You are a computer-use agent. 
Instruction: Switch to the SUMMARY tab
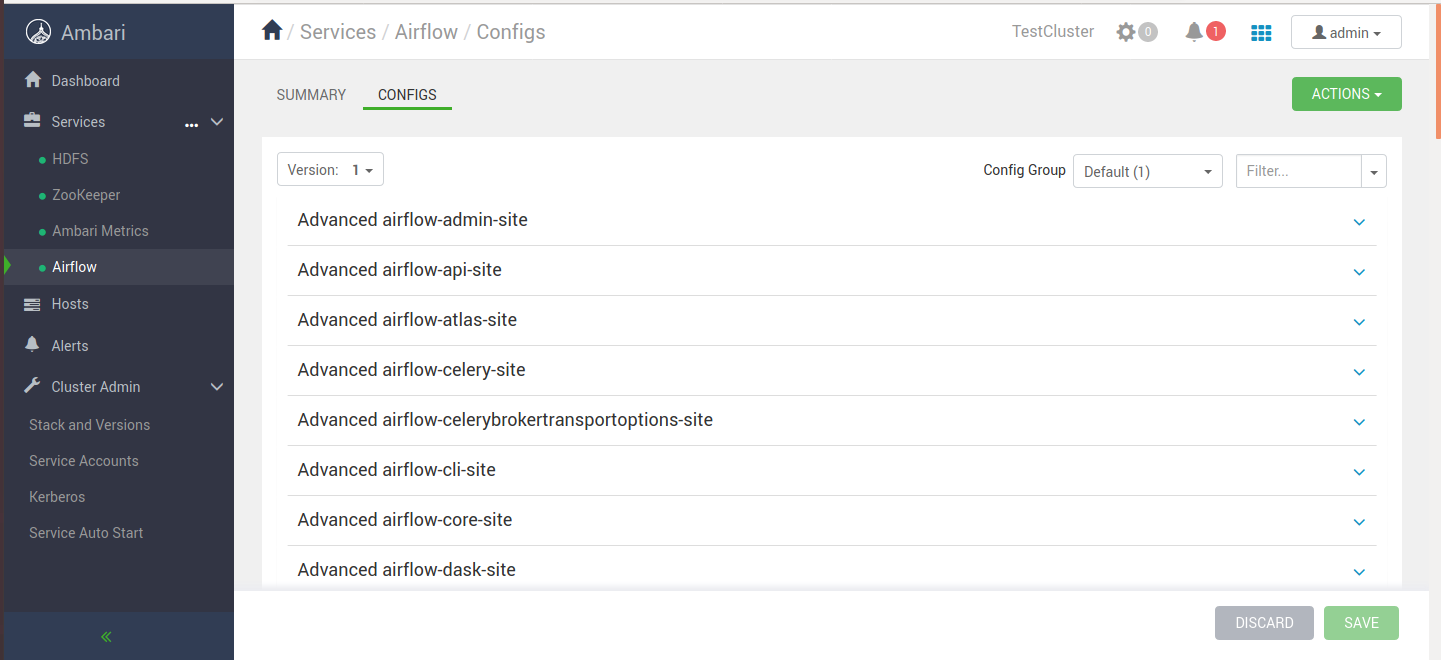[311, 95]
